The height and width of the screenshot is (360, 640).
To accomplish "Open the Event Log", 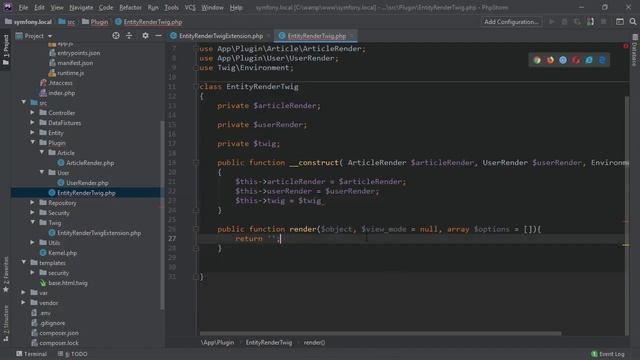I will (x=608, y=354).
